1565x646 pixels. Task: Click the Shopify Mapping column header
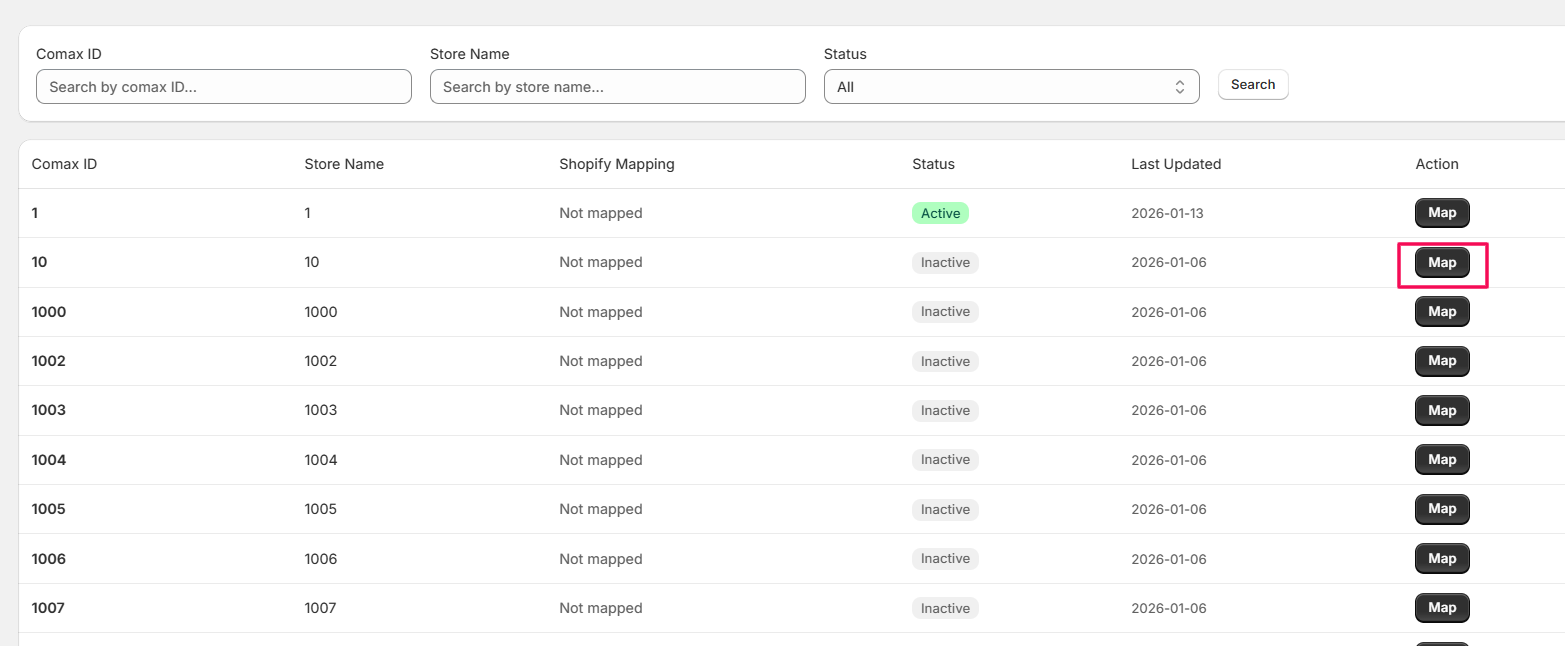616,164
